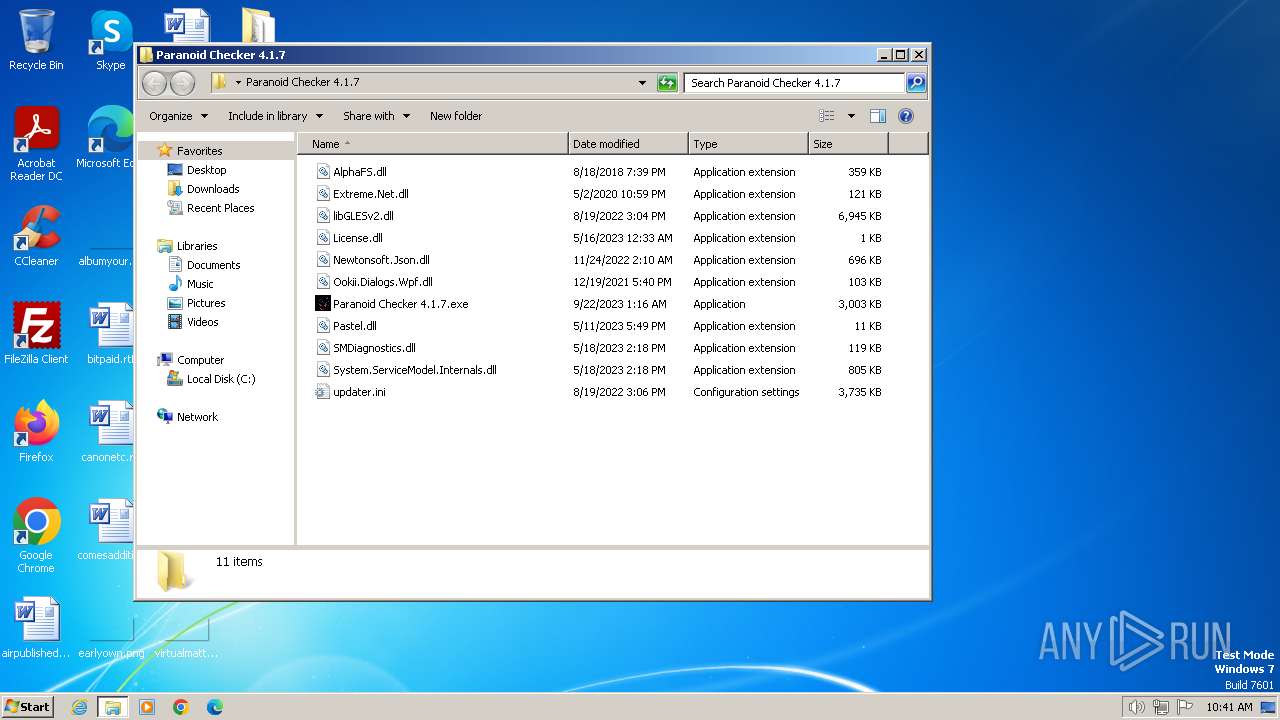Open the Share with dropdown
The width and height of the screenshot is (1280, 720).
click(376, 116)
